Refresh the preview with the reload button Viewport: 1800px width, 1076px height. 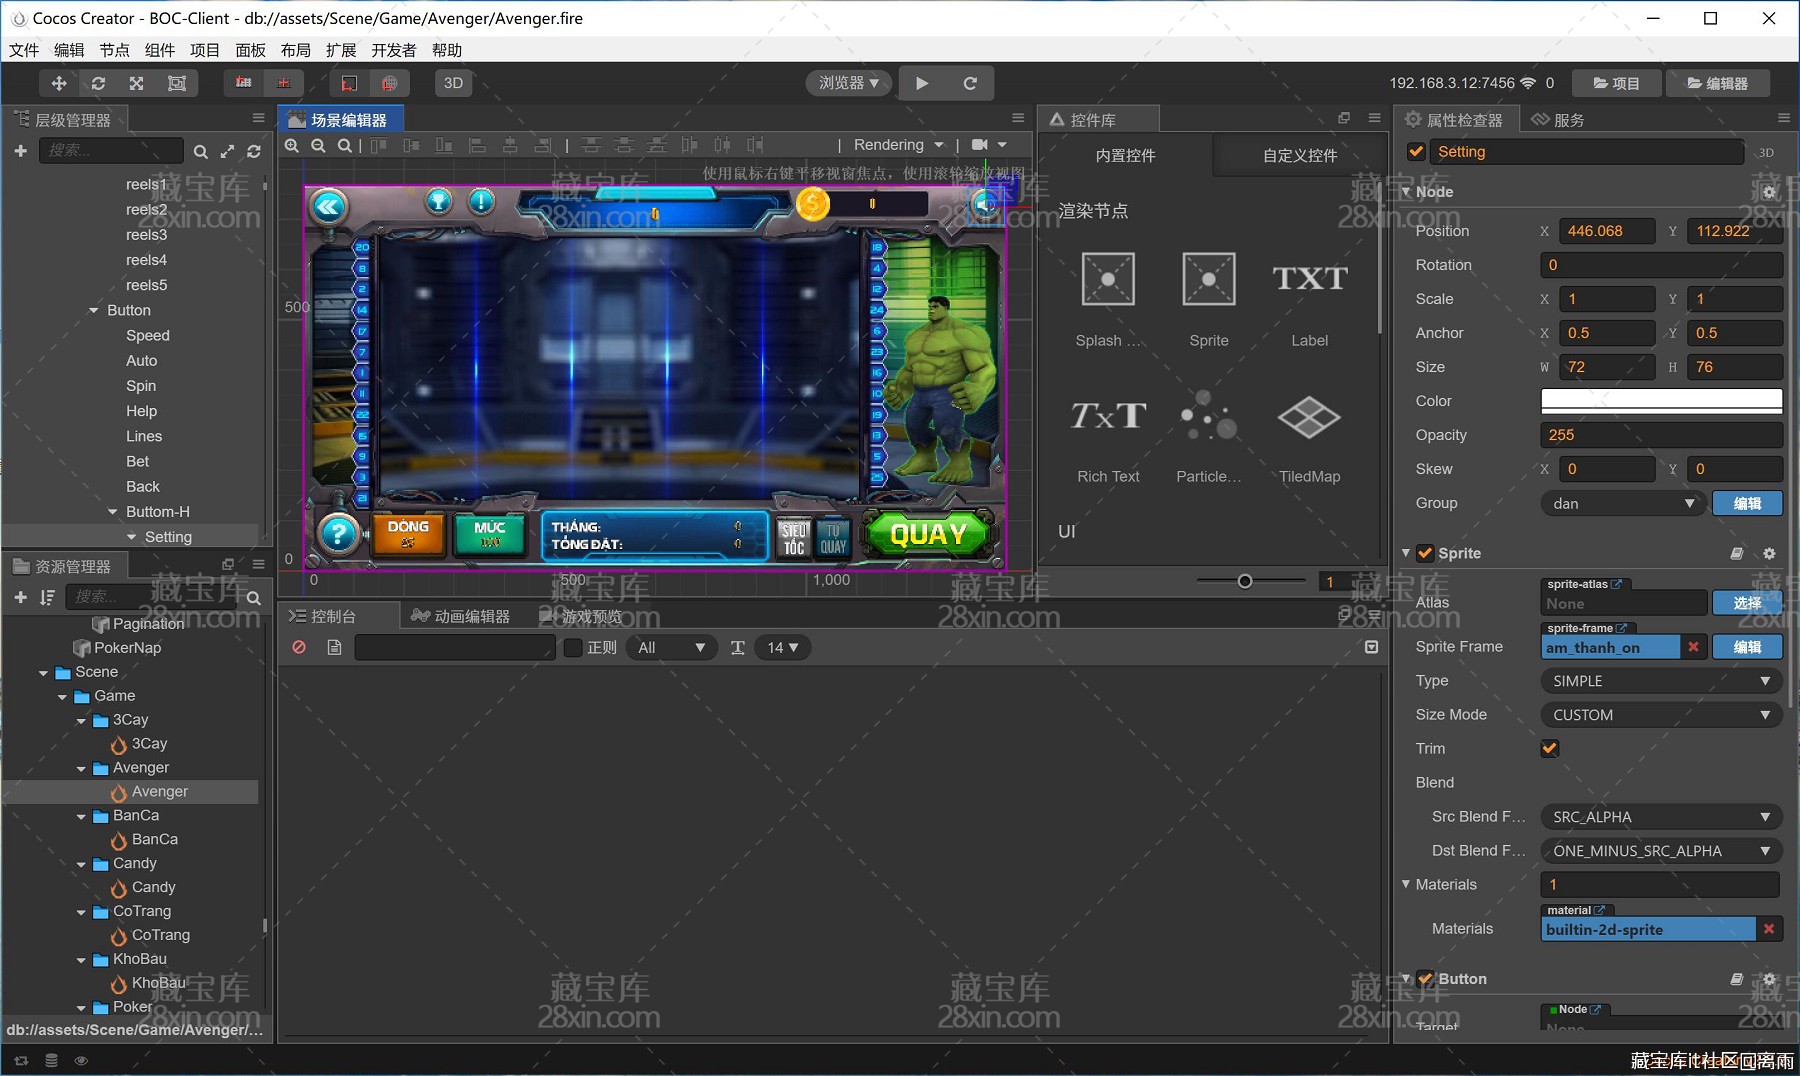click(969, 83)
